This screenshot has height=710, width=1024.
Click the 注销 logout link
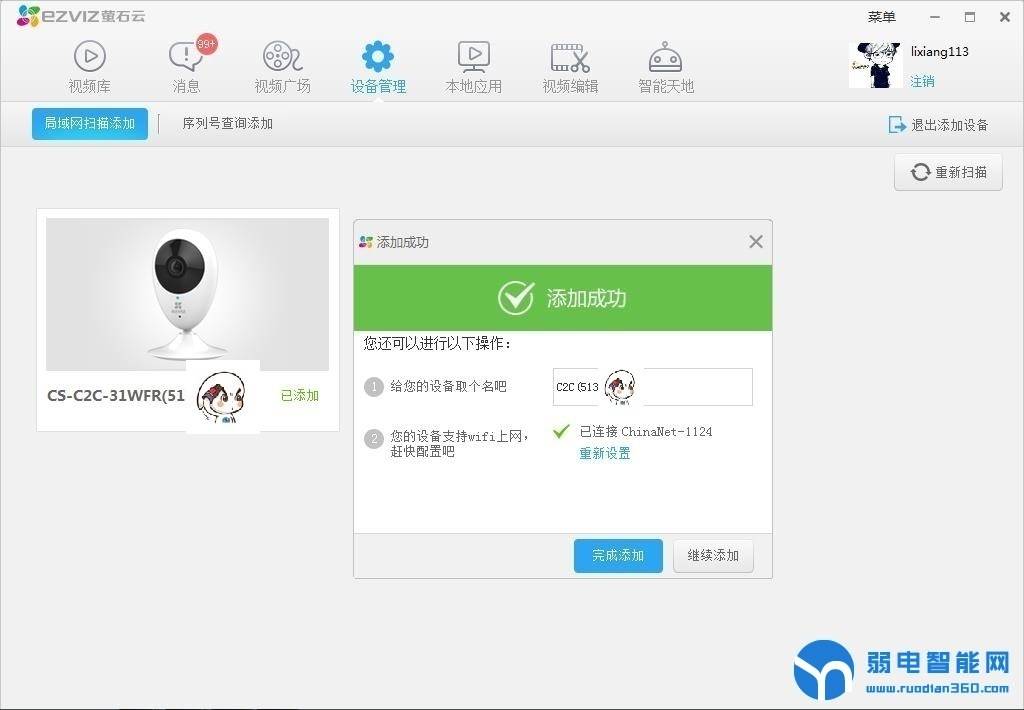pyautogui.click(x=922, y=81)
